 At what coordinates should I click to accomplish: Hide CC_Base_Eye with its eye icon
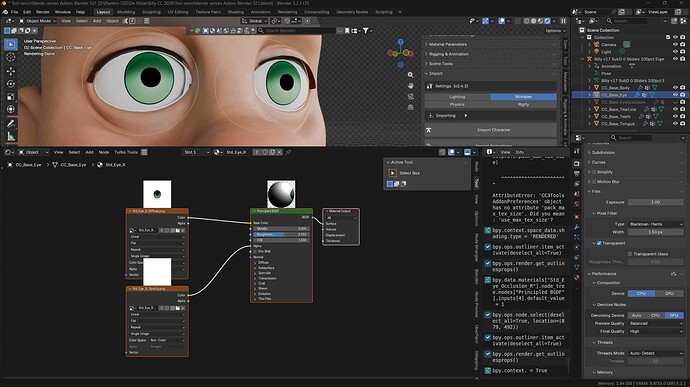675,95
